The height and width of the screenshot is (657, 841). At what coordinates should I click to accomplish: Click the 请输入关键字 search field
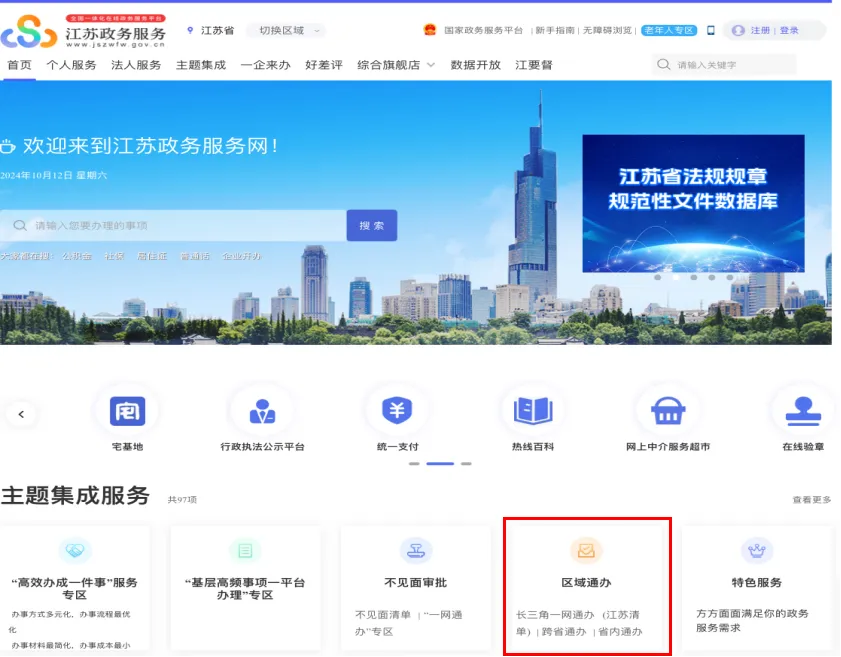732,65
